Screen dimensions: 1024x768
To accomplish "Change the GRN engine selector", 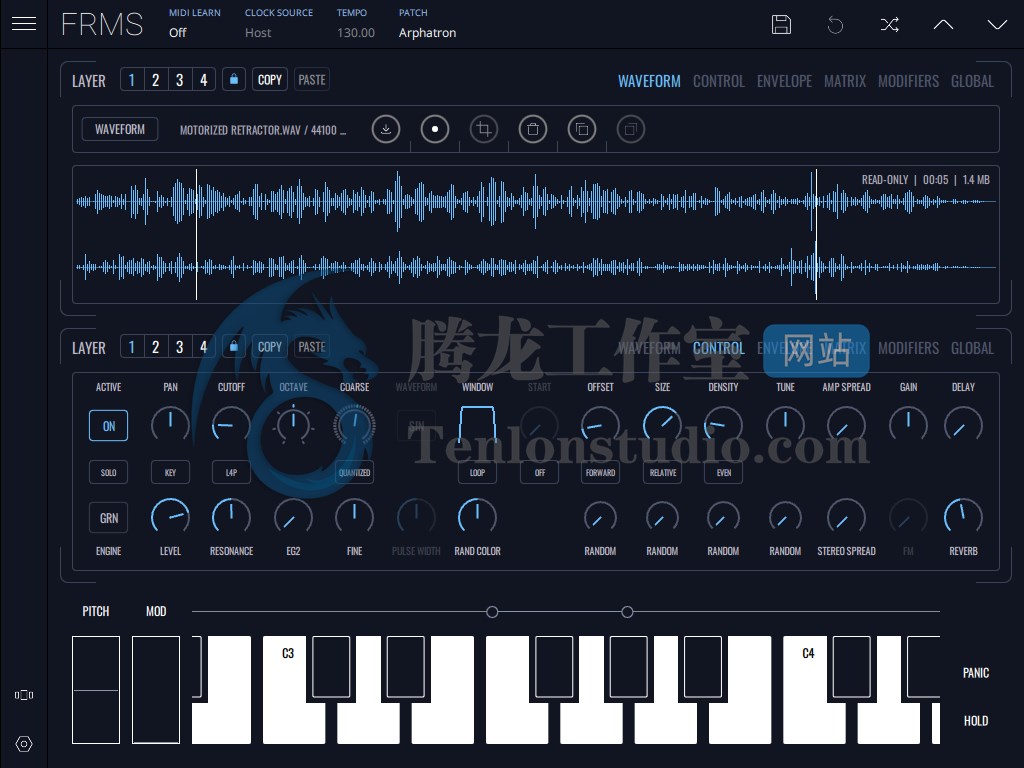I will click(108, 518).
